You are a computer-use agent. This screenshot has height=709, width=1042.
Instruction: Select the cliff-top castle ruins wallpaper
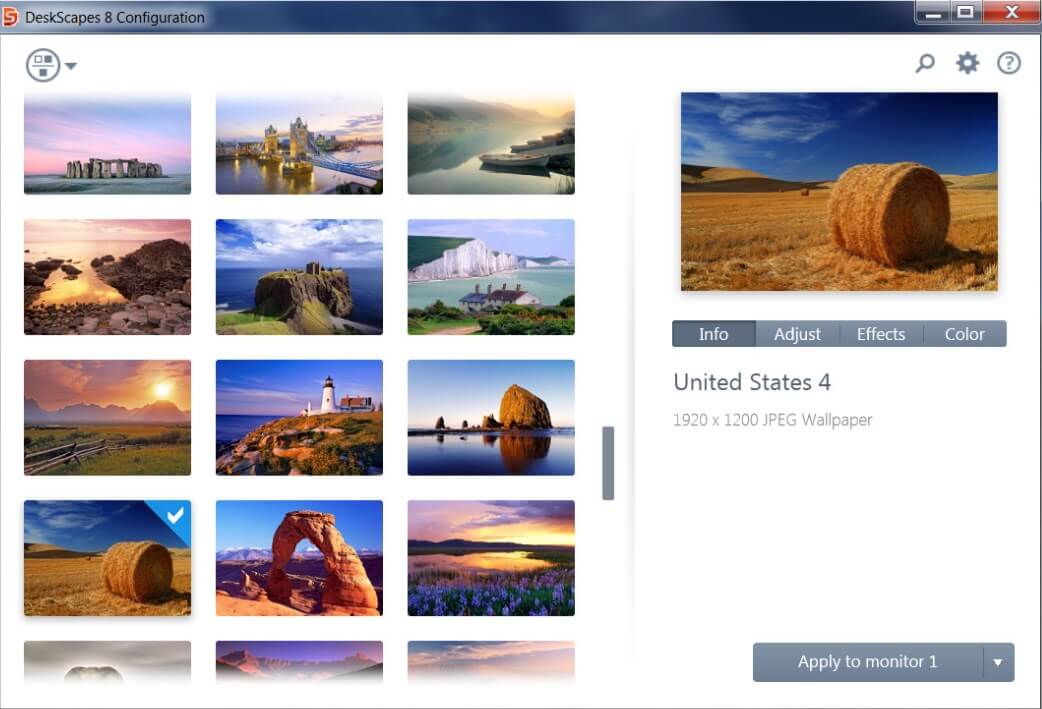299,276
